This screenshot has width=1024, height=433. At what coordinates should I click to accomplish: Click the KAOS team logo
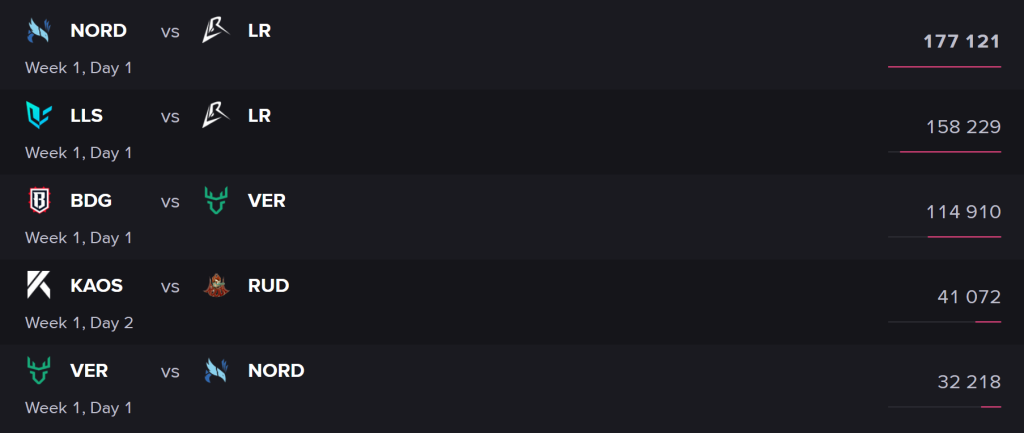pyautogui.click(x=39, y=285)
